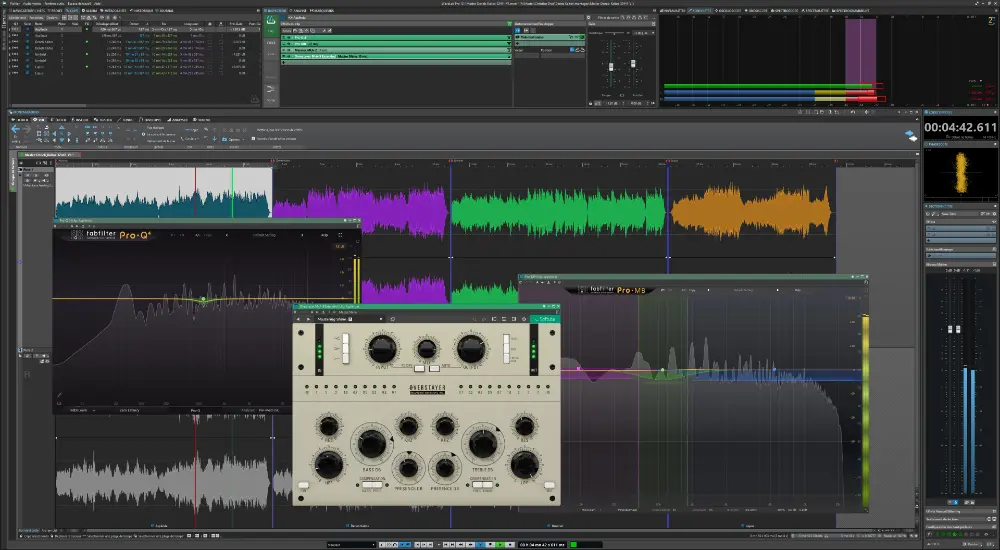Click the large blue back arrow in the ribbon
Image resolution: width=1000 pixels, height=550 pixels.
point(15,129)
